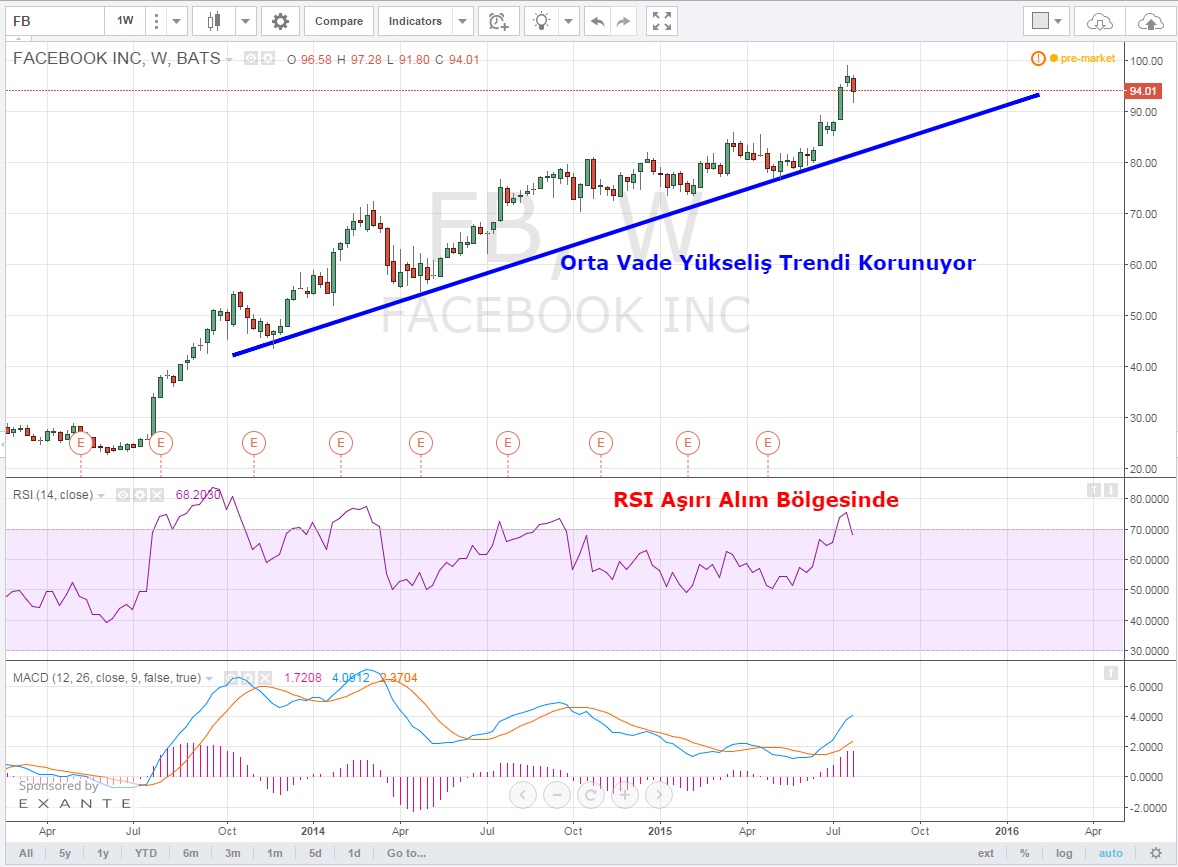Open the layout selector square dropdown
This screenshot has width=1178, height=867.
[x=1047, y=21]
